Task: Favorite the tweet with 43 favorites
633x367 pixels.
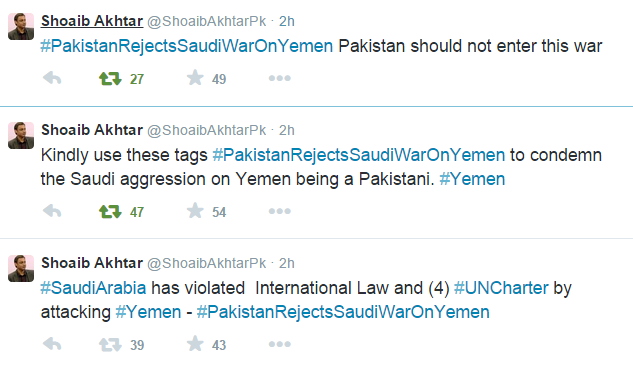Action: (195, 344)
